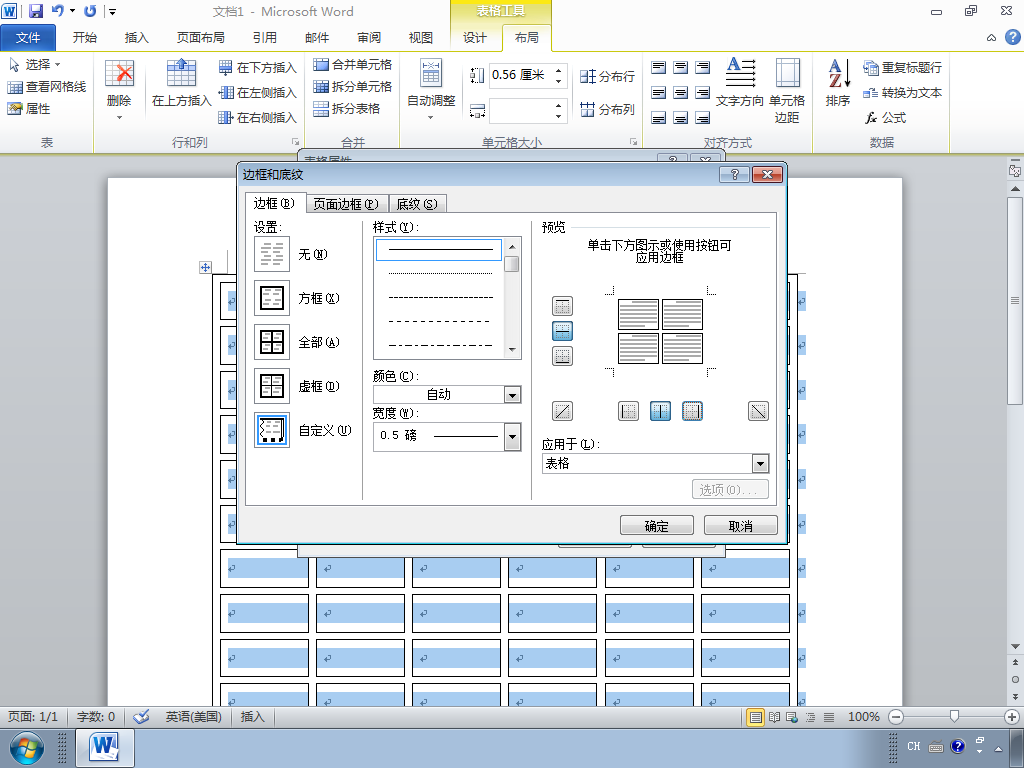Click table Properties (属性) button

[29, 108]
